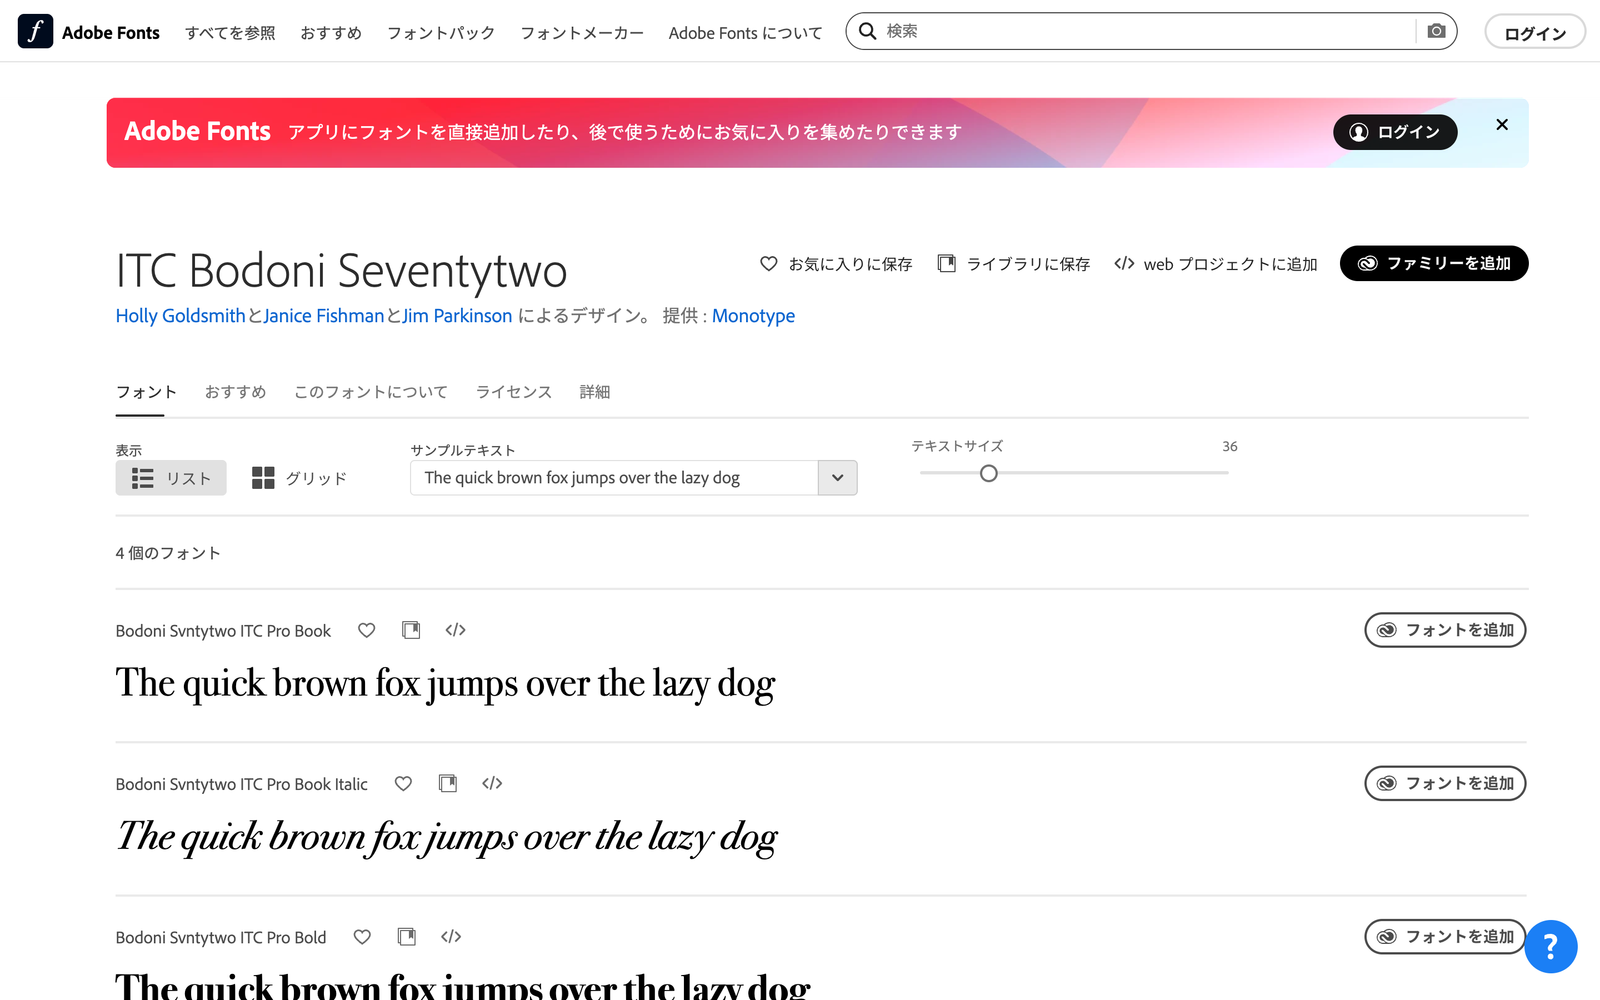The image size is (1600, 1000).
Task: Open すべてを参照 in top navigation
Action: (x=230, y=33)
